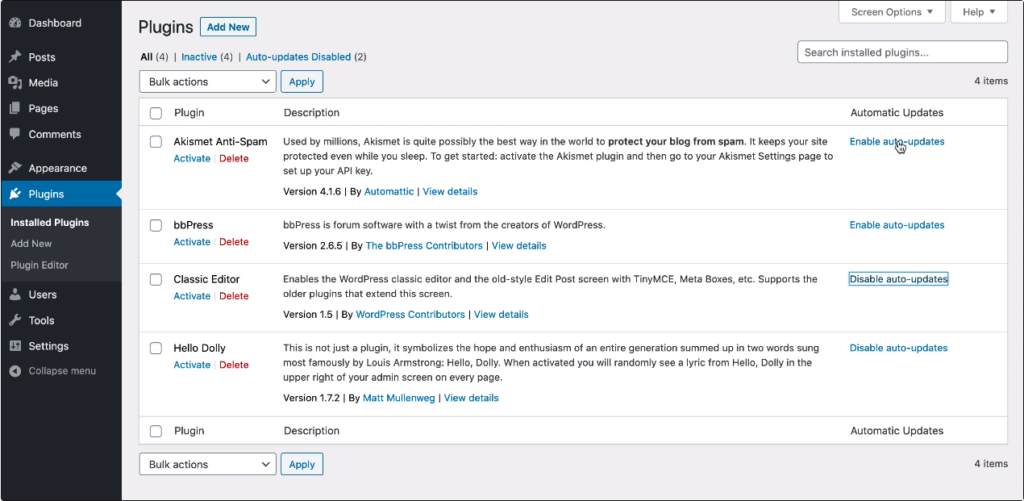Image resolution: width=1024 pixels, height=501 pixels.
Task: Show the All plugins filter
Action: [x=146, y=57]
